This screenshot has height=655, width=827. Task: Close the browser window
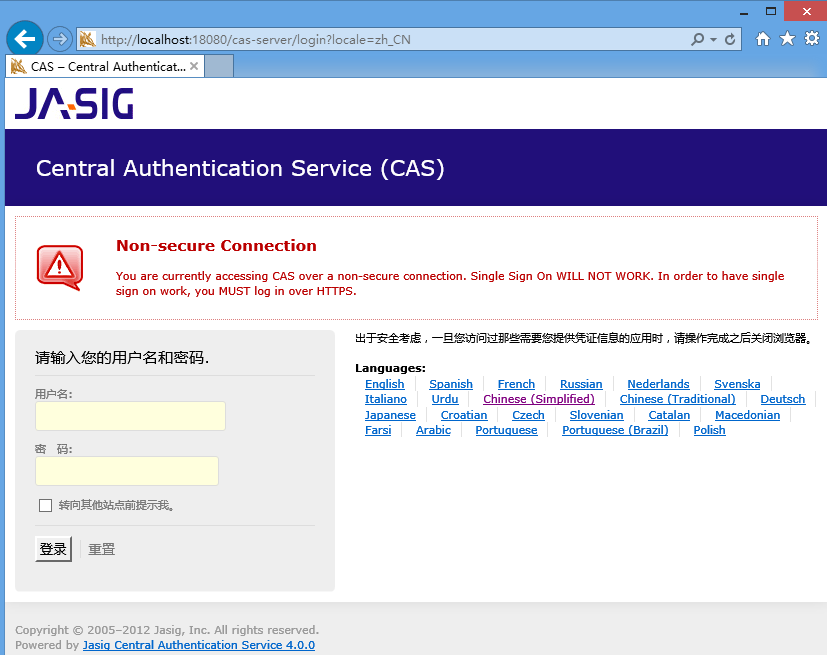(x=806, y=11)
